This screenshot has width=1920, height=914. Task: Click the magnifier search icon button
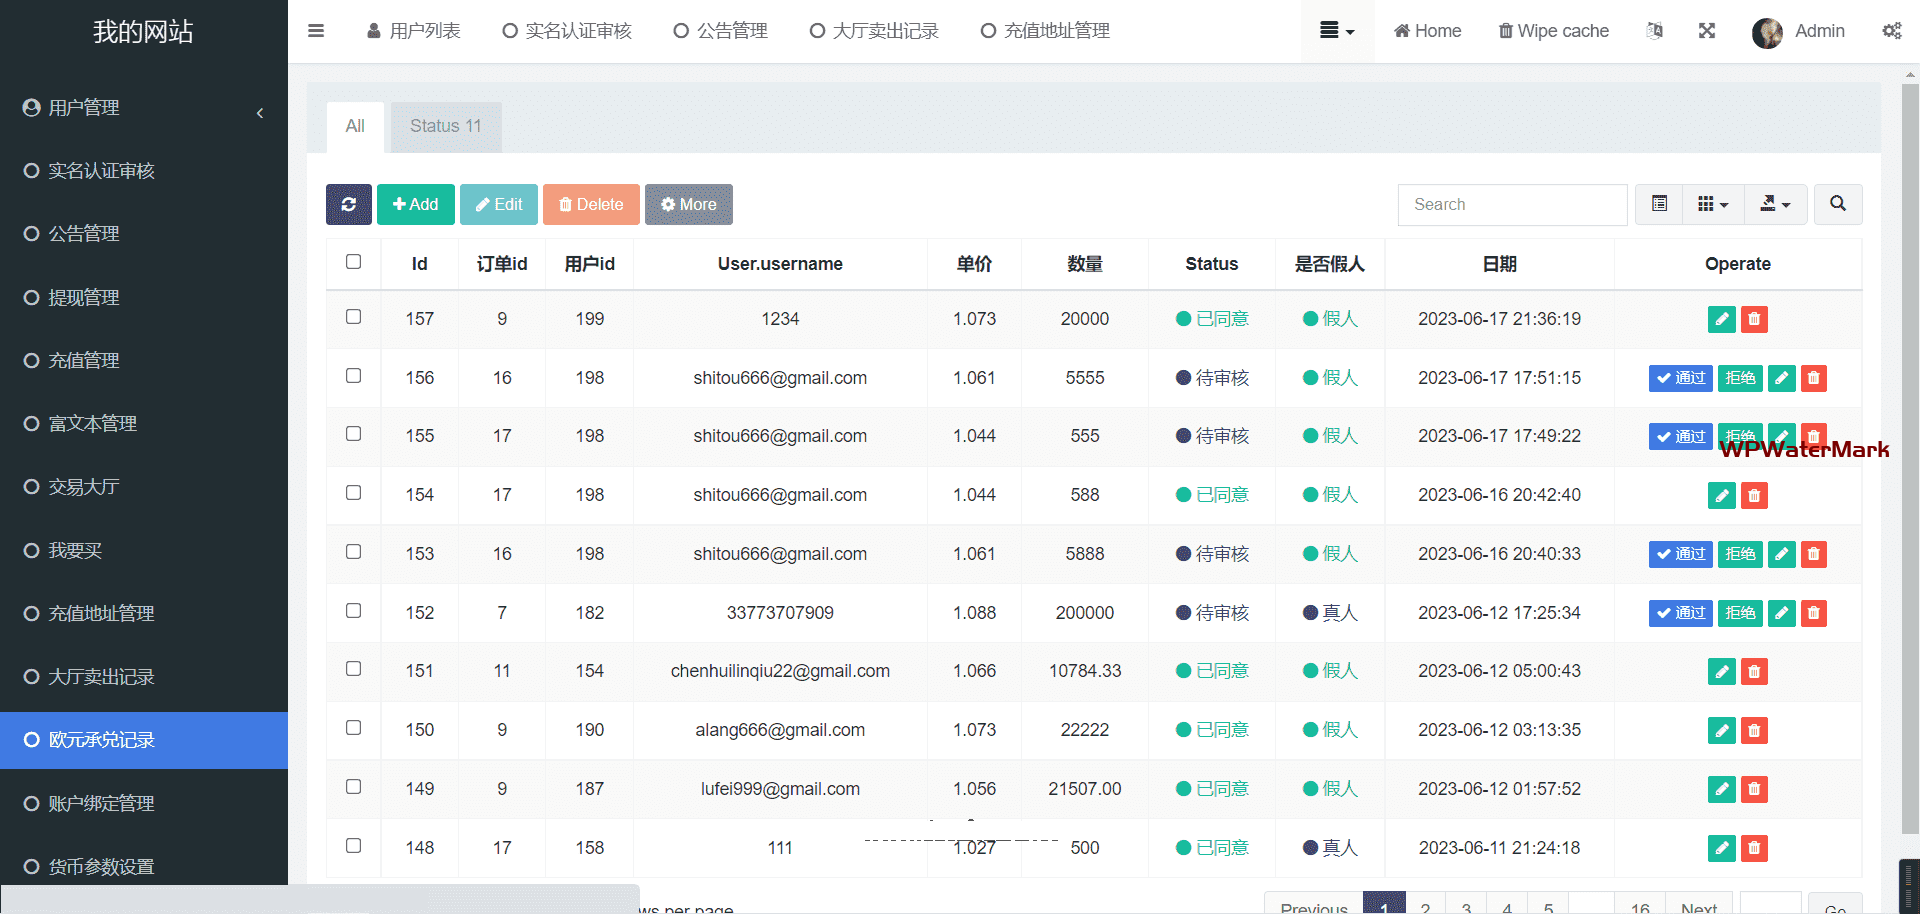pos(1837,204)
